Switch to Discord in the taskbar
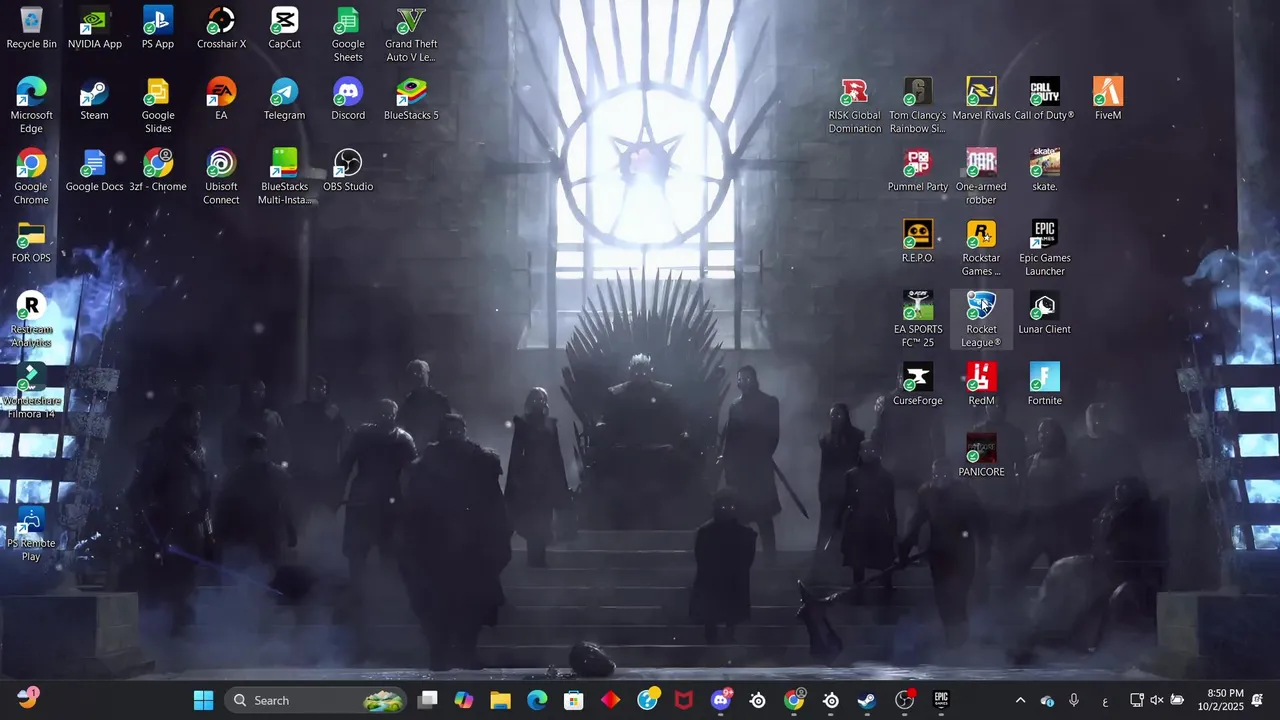 click(x=721, y=700)
